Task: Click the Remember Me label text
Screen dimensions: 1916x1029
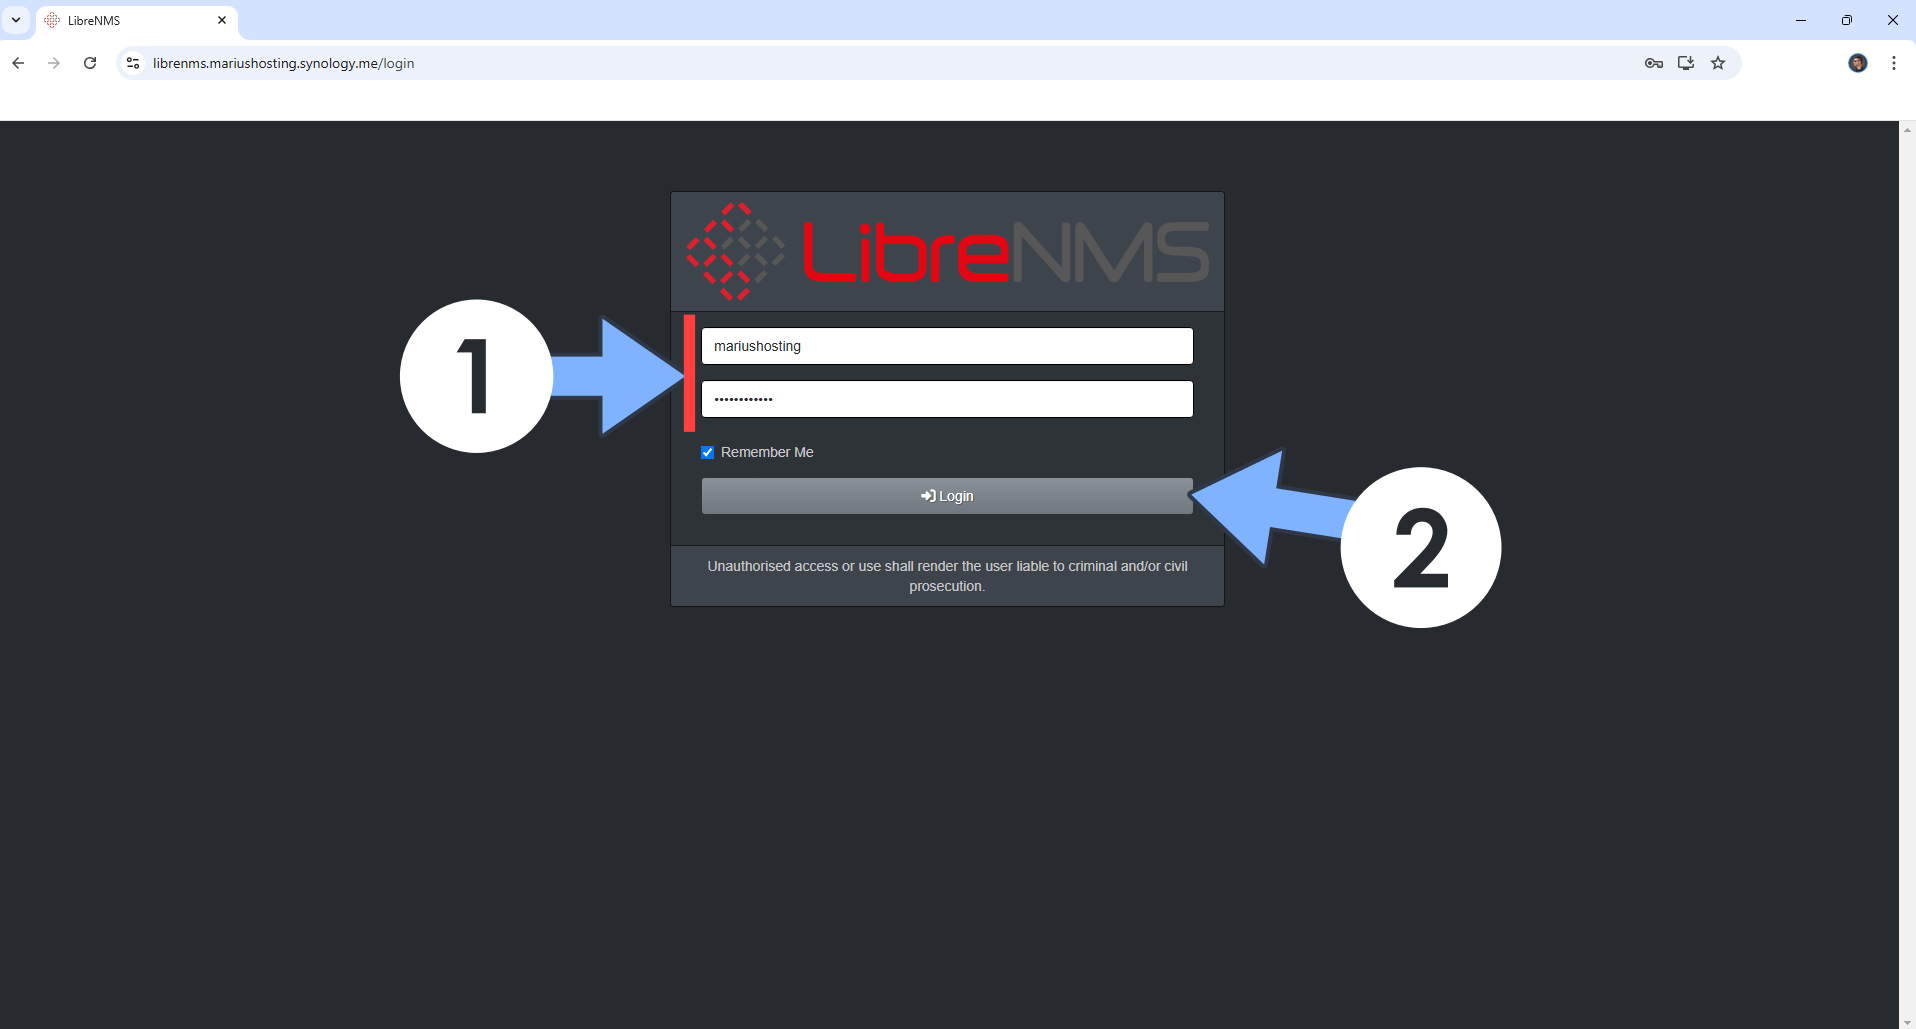Action: 767,452
